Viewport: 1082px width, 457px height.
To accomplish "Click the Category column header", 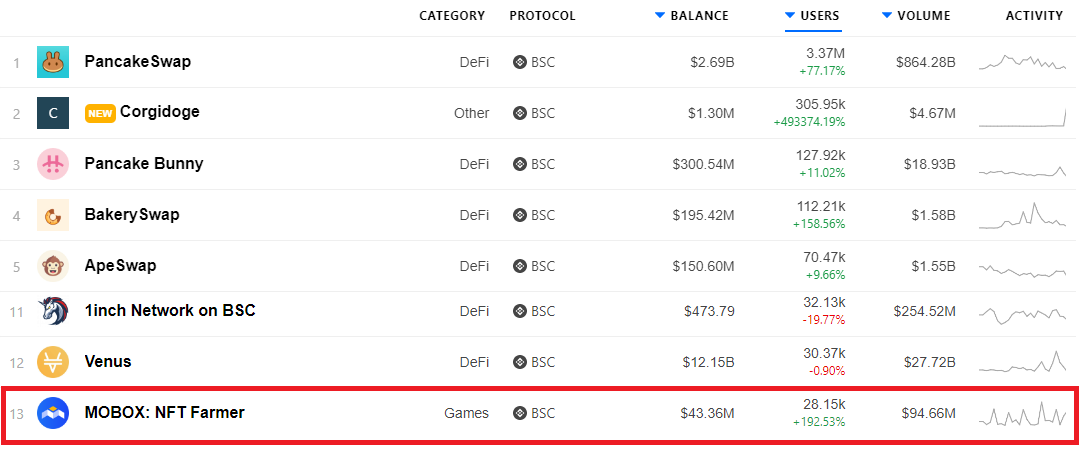I will [x=452, y=16].
